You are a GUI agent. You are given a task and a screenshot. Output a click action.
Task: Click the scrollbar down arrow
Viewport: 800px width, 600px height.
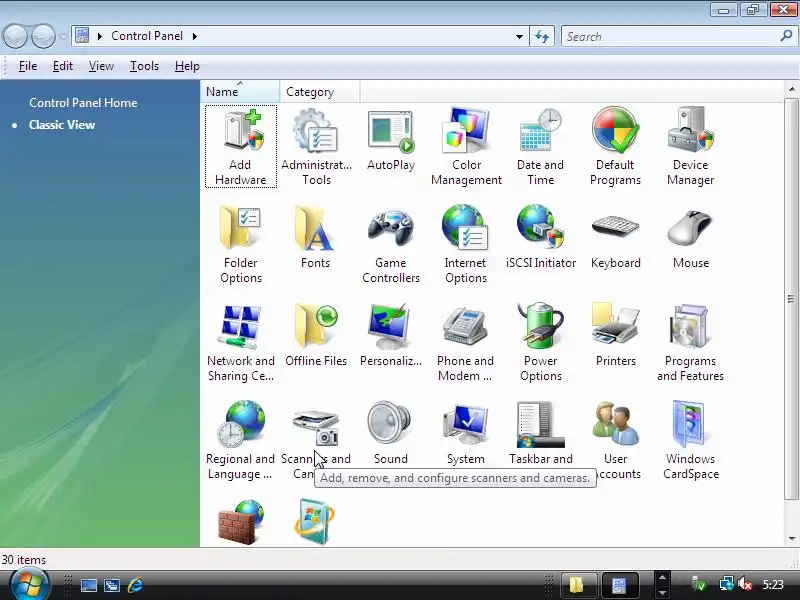[792, 539]
